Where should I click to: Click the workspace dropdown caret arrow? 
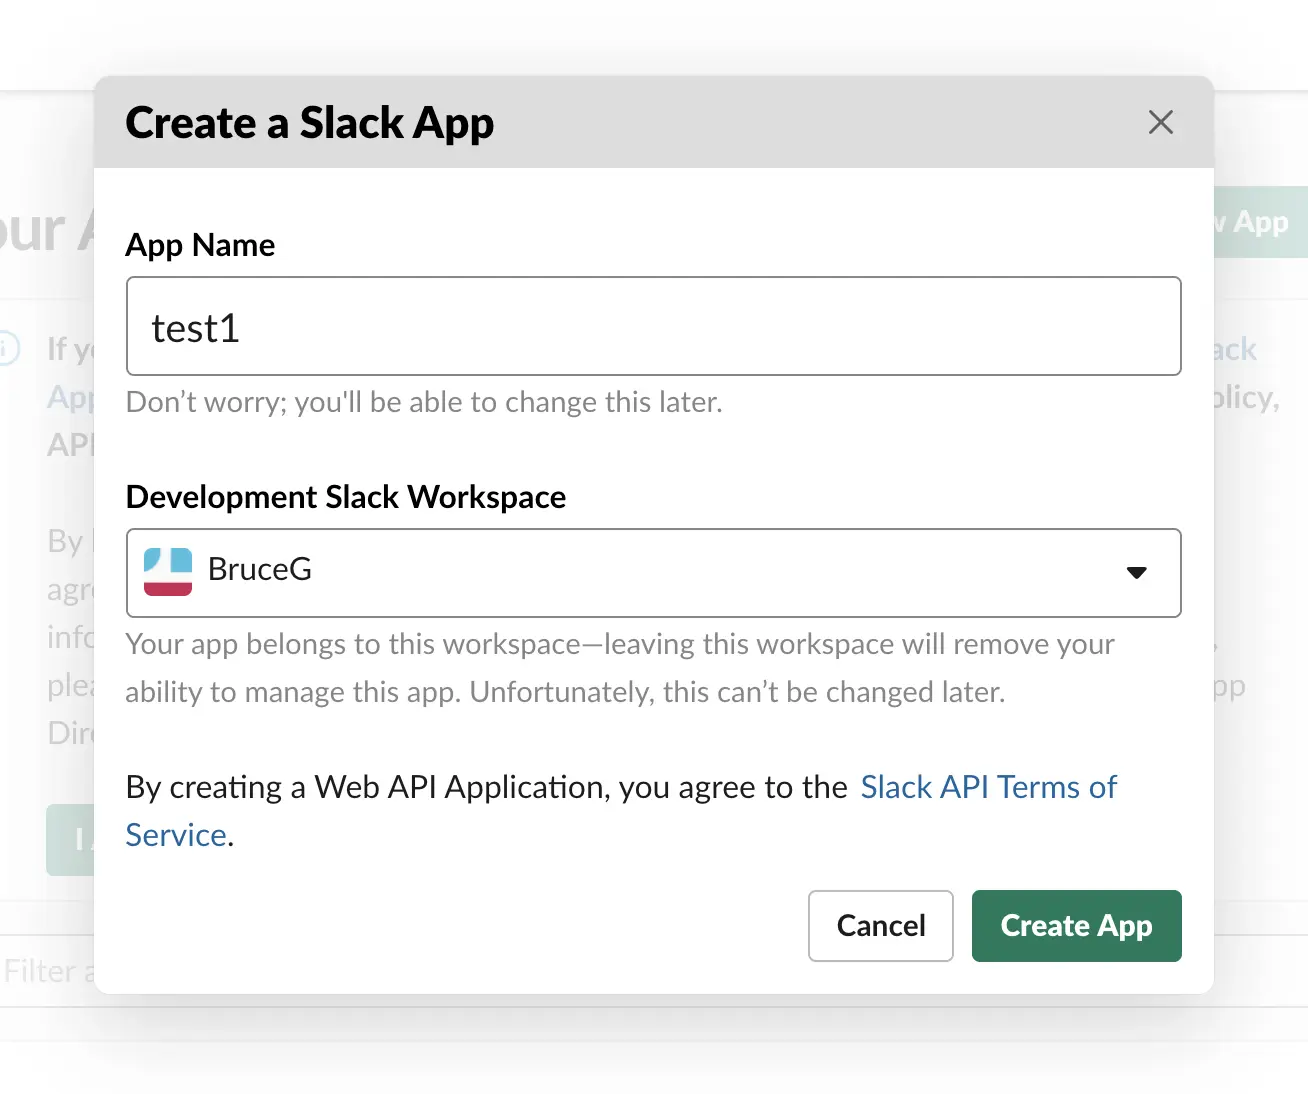pyautogui.click(x=1136, y=572)
